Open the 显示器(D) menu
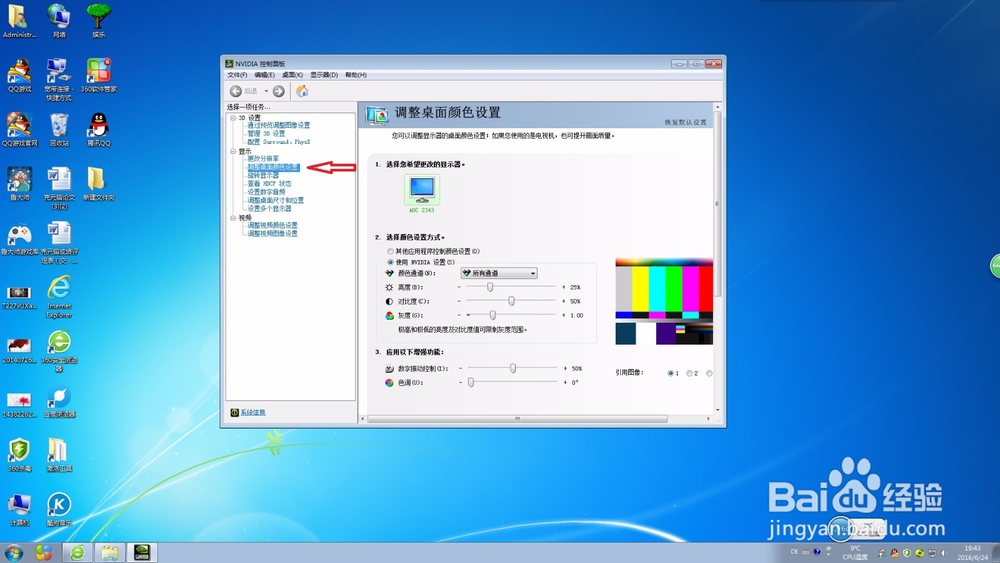Image resolution: width=1000 pixels, height=563 pixels. tap(324, 75)
